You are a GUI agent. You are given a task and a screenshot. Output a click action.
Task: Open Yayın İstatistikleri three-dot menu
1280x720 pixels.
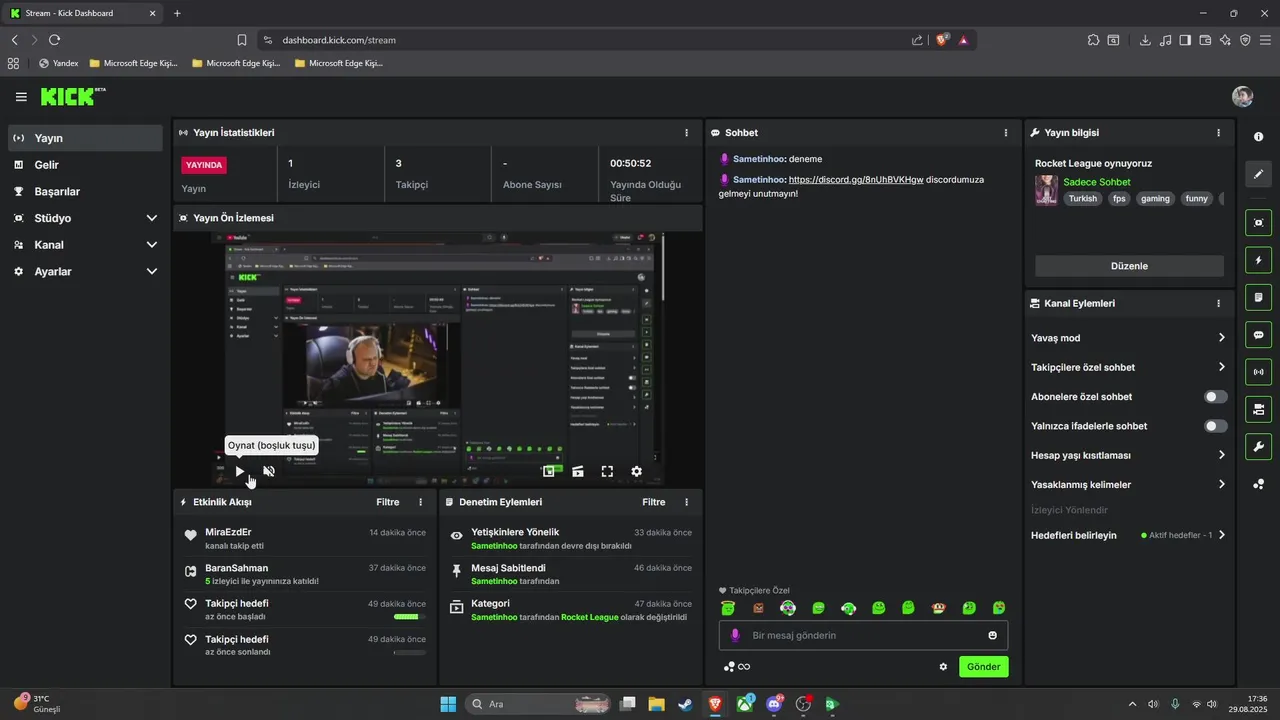(x=686, y=132)
